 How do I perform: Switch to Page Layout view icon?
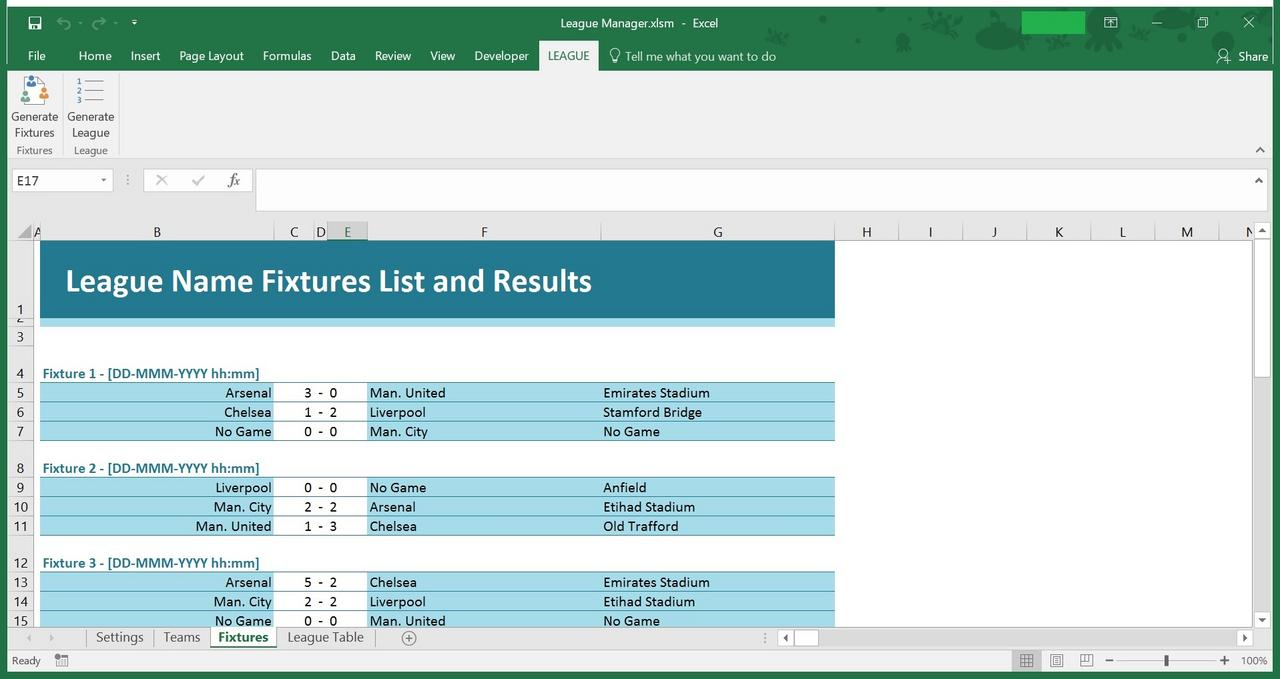(x=1055, y=660)
